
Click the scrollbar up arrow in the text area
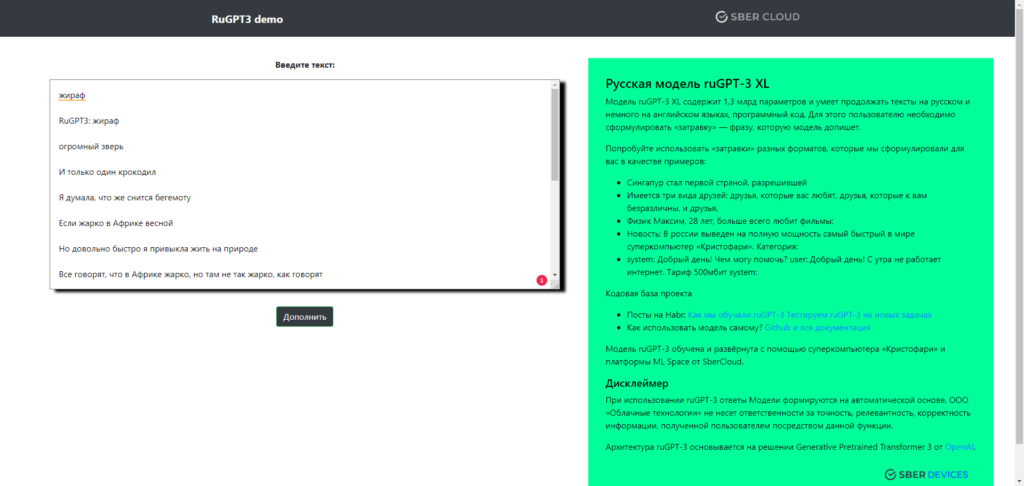pyautogui.click(x=555, y=86)
